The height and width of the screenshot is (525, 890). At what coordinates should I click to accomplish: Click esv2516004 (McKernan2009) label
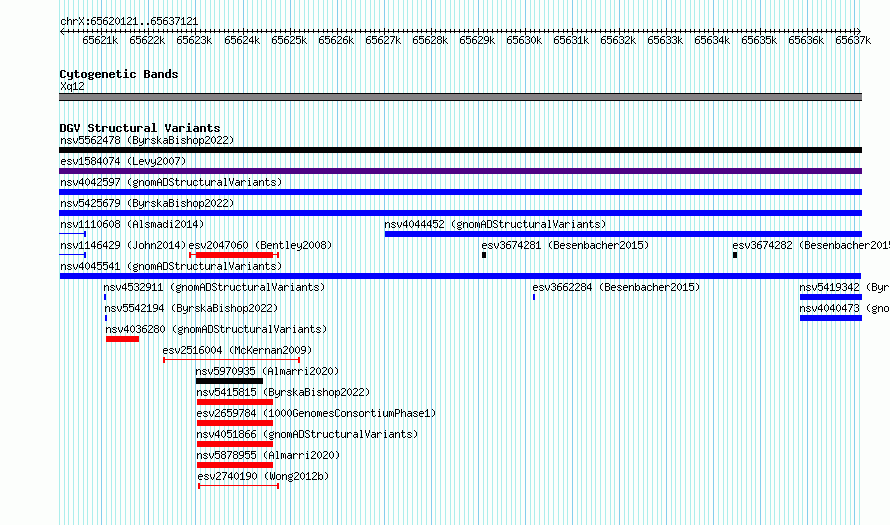[x=237, y=350]
